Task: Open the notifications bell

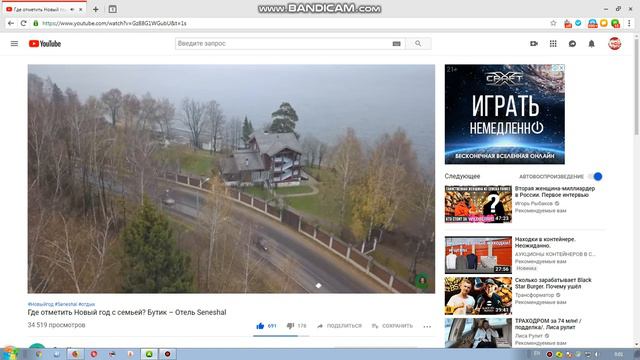Action: [591, 44]
